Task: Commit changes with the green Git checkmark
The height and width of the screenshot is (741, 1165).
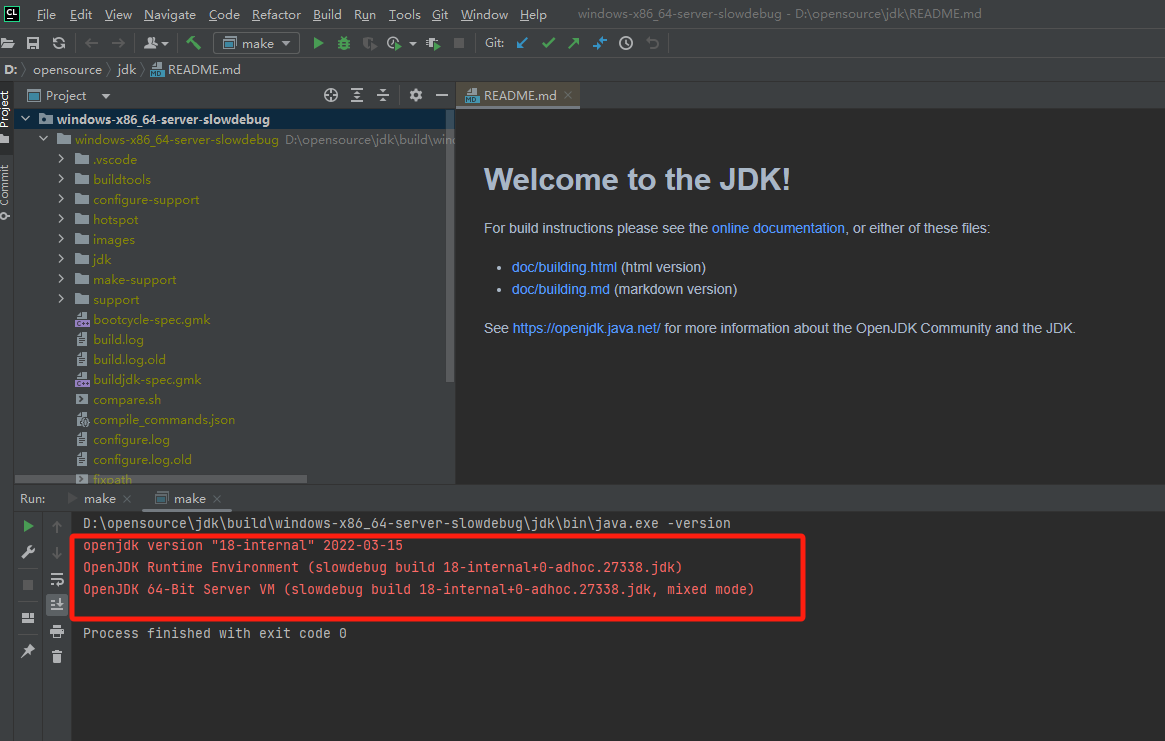Action: pyautogui.click(x=548, y=43)
